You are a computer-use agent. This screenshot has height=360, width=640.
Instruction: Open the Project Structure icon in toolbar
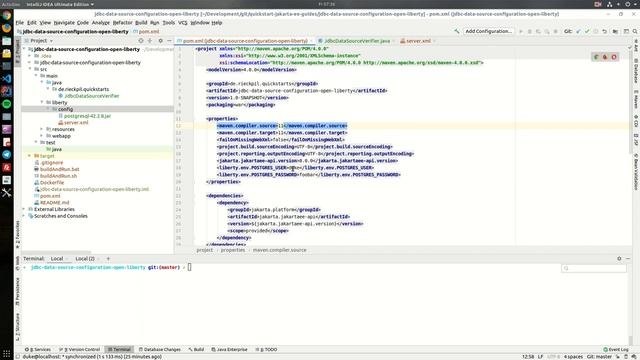615,31
